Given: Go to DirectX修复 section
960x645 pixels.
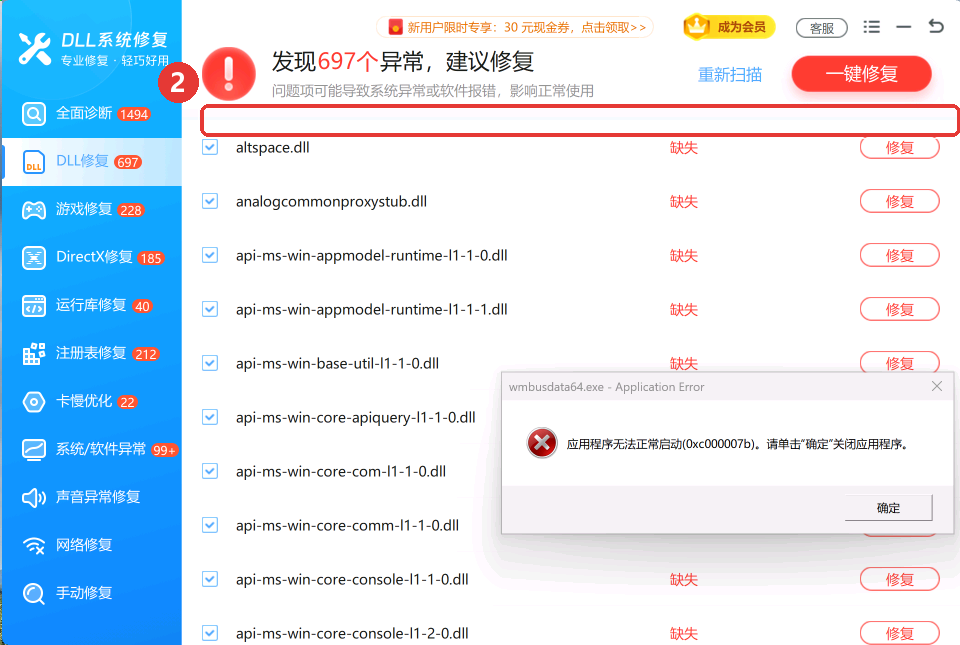Looking at the screenshot, I should click(x=92, y=258).
